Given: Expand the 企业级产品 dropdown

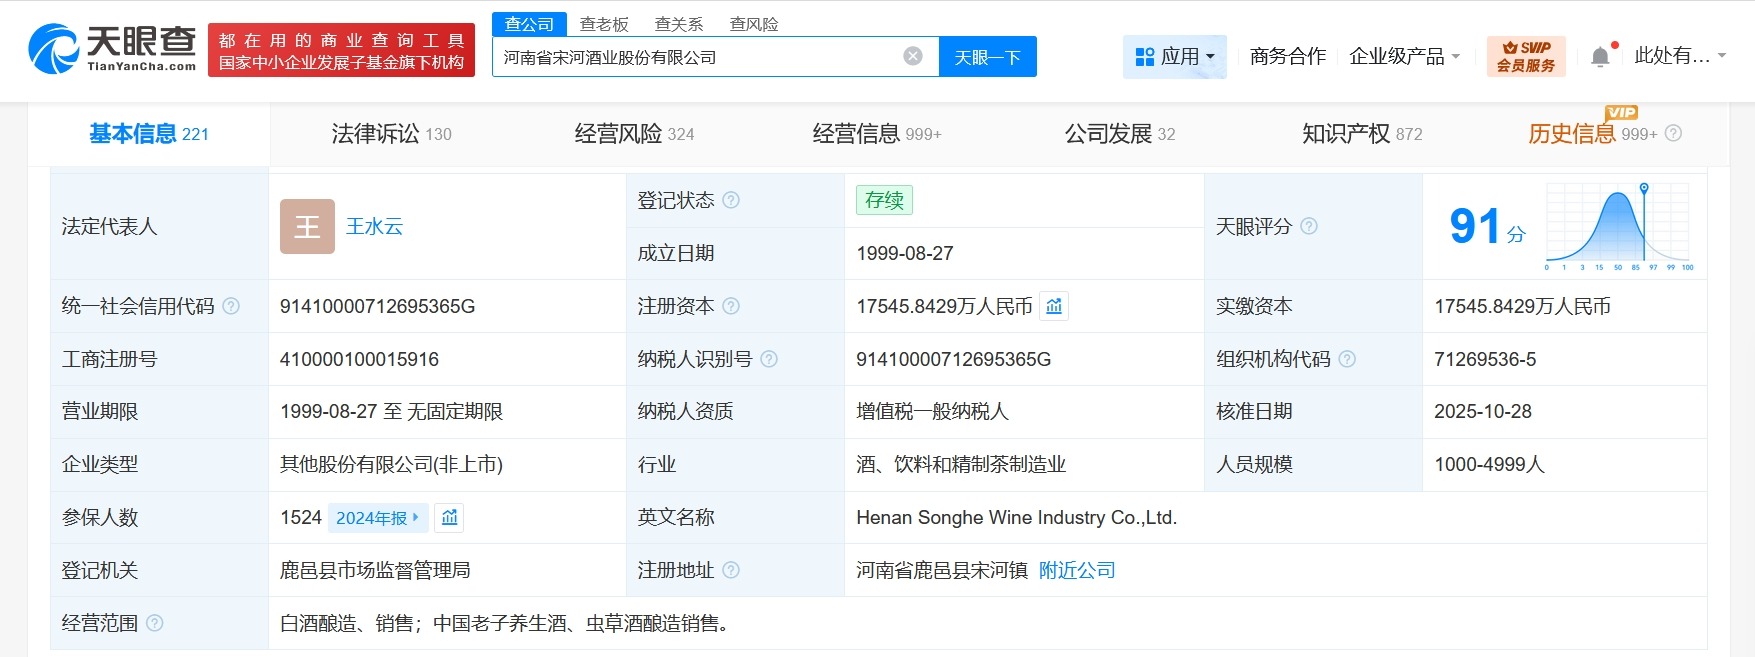Looking at the screenshot, I should 1405,57.
